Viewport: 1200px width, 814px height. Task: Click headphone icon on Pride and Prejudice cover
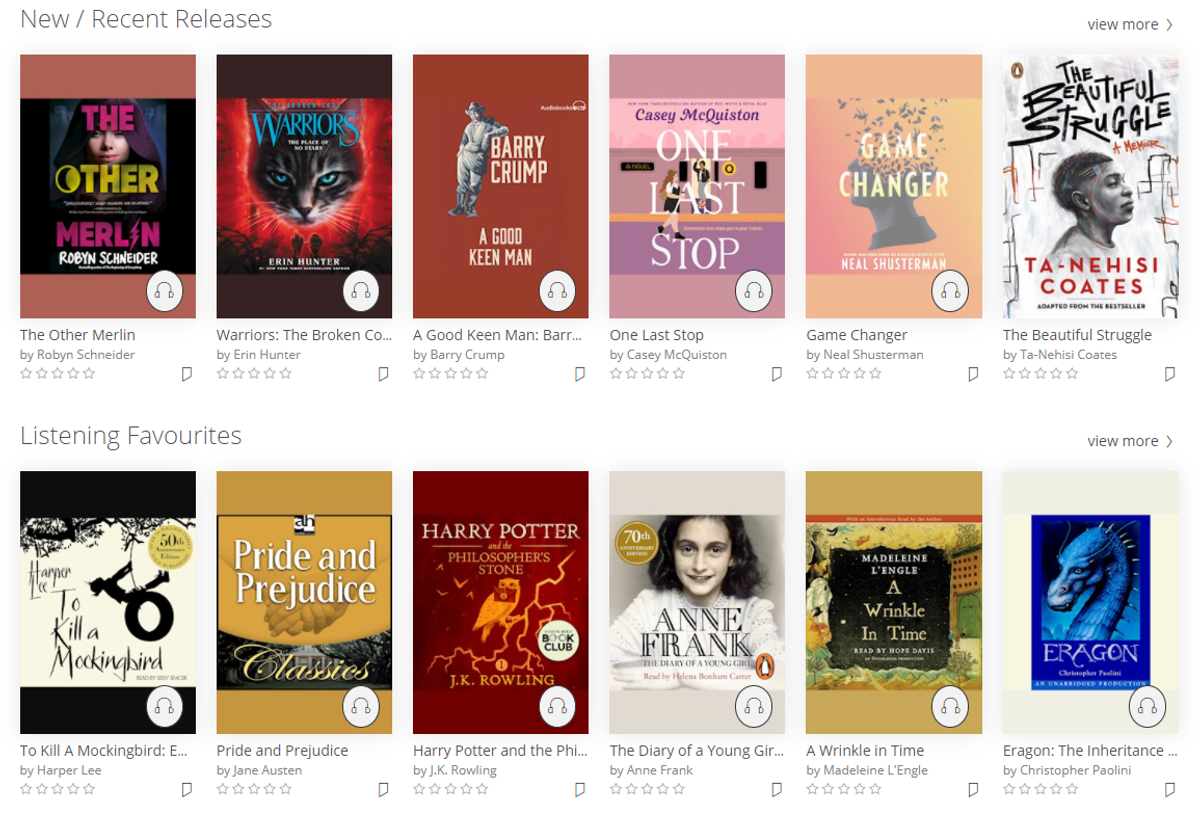362,707
